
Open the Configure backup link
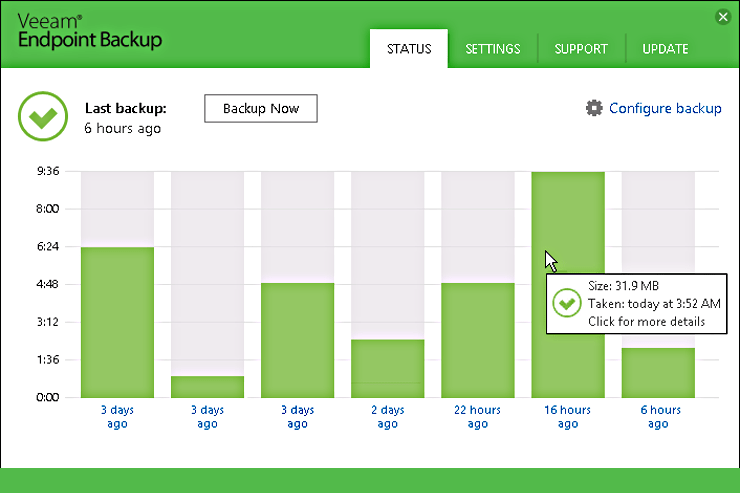[665, 108]
